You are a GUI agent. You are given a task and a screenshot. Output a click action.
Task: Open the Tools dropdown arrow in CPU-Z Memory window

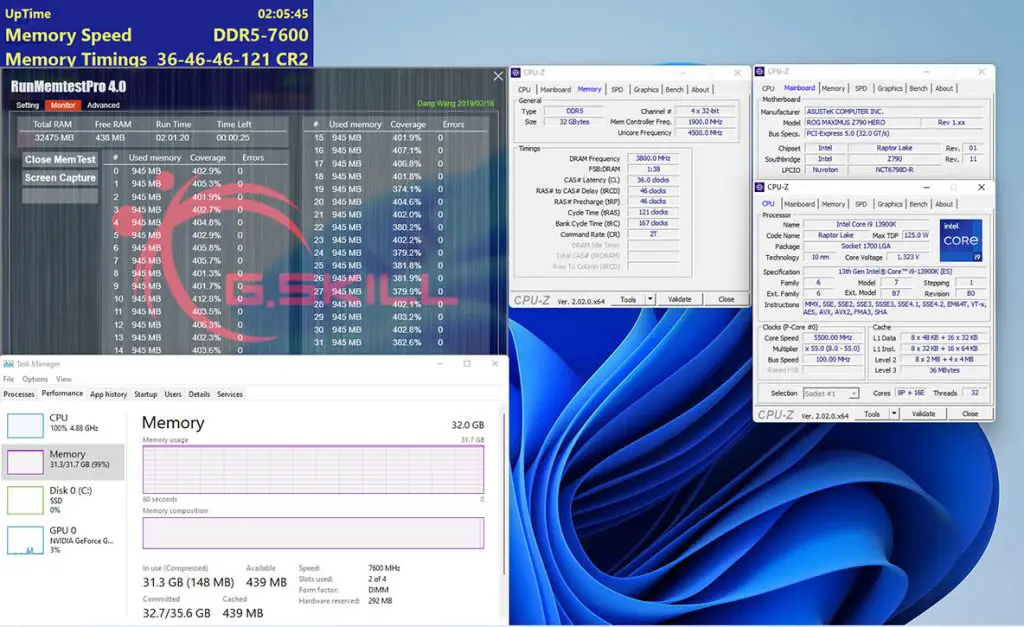(x=650, y=299)
